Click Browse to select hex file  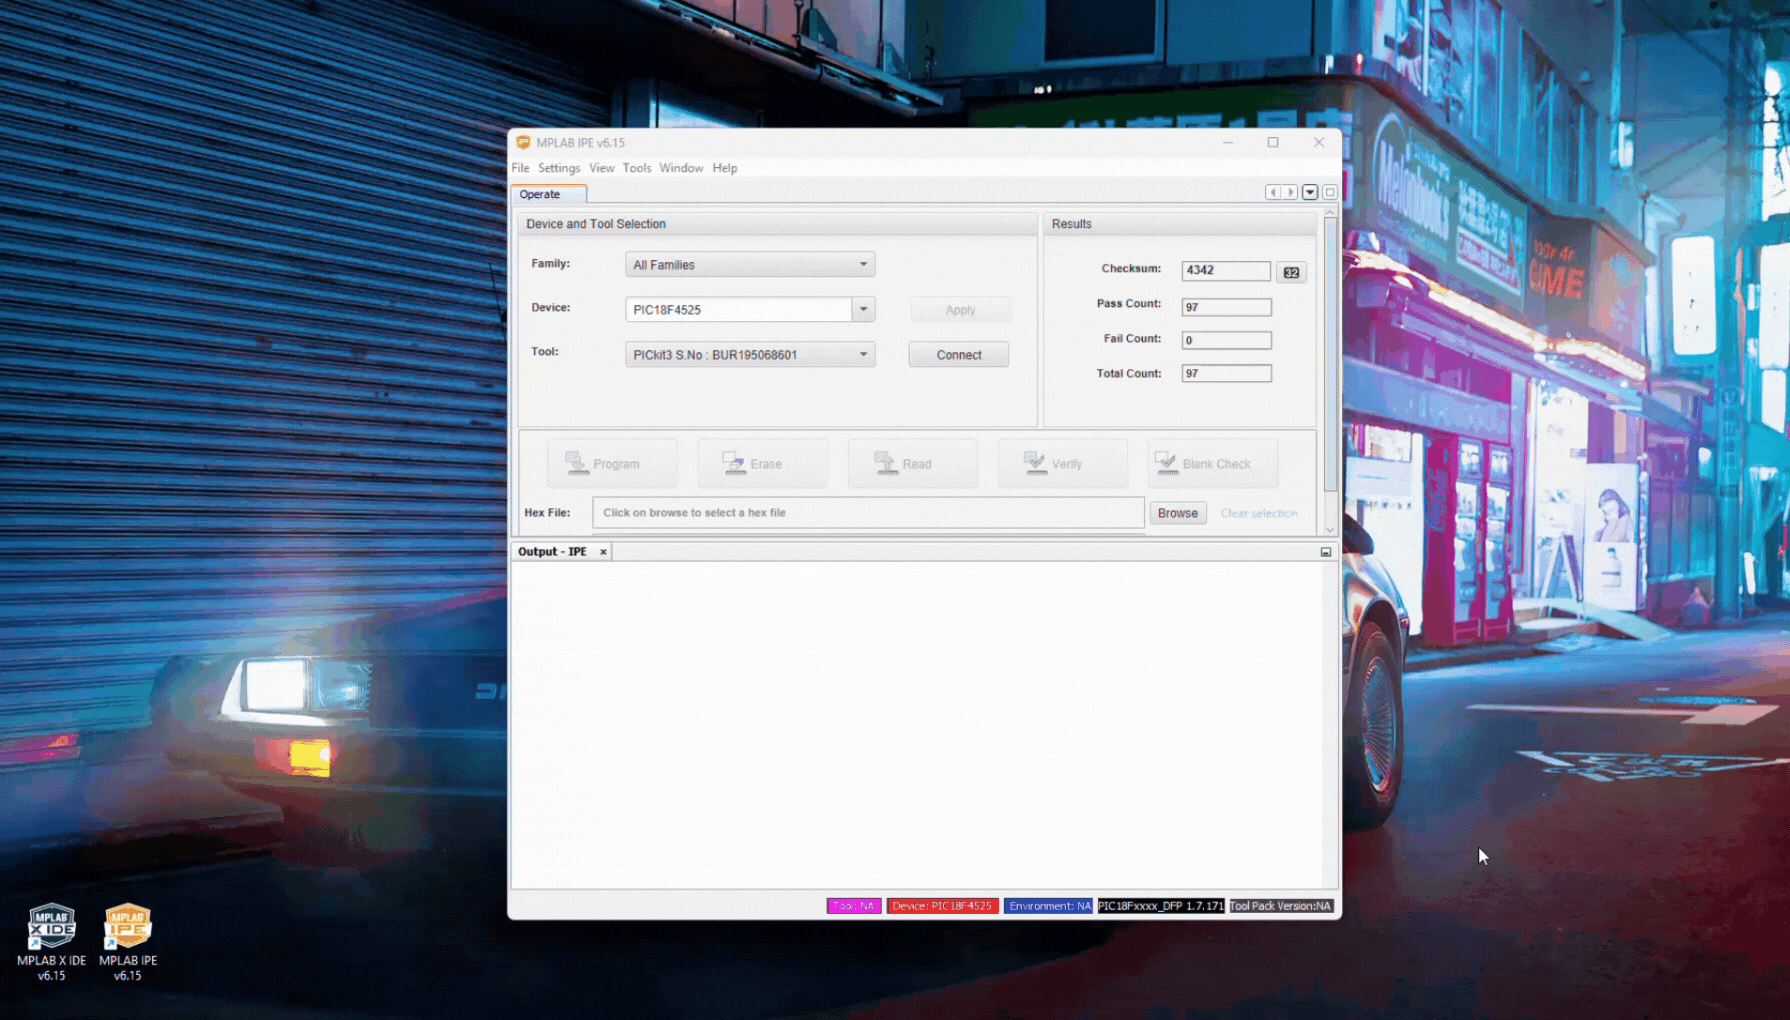coord(1177,513)
